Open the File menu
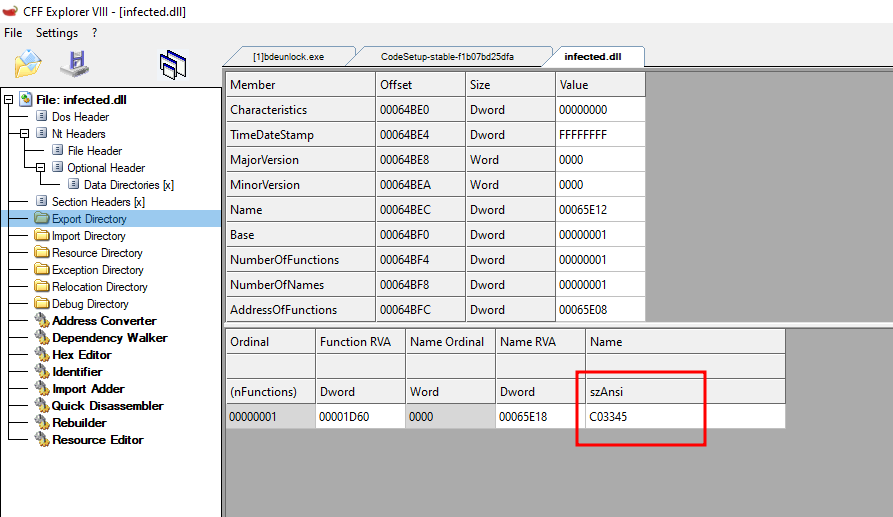The width and height of the screenshot is (893, 517). click(13, 33)
